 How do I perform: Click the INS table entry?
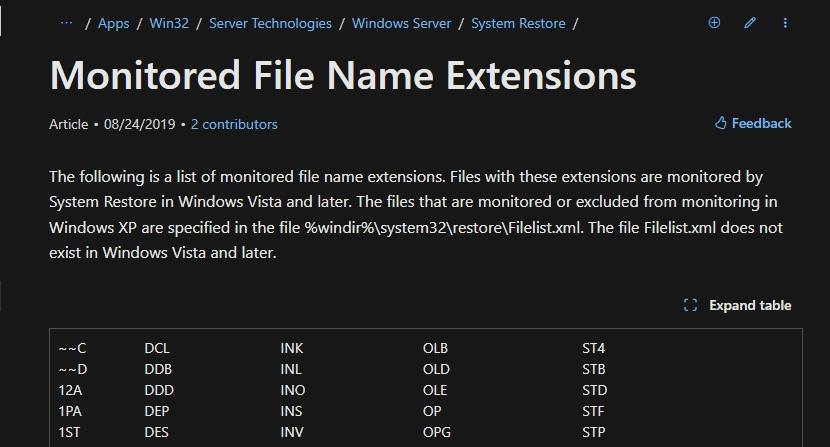pyautogui.click(x=291, y=411)
